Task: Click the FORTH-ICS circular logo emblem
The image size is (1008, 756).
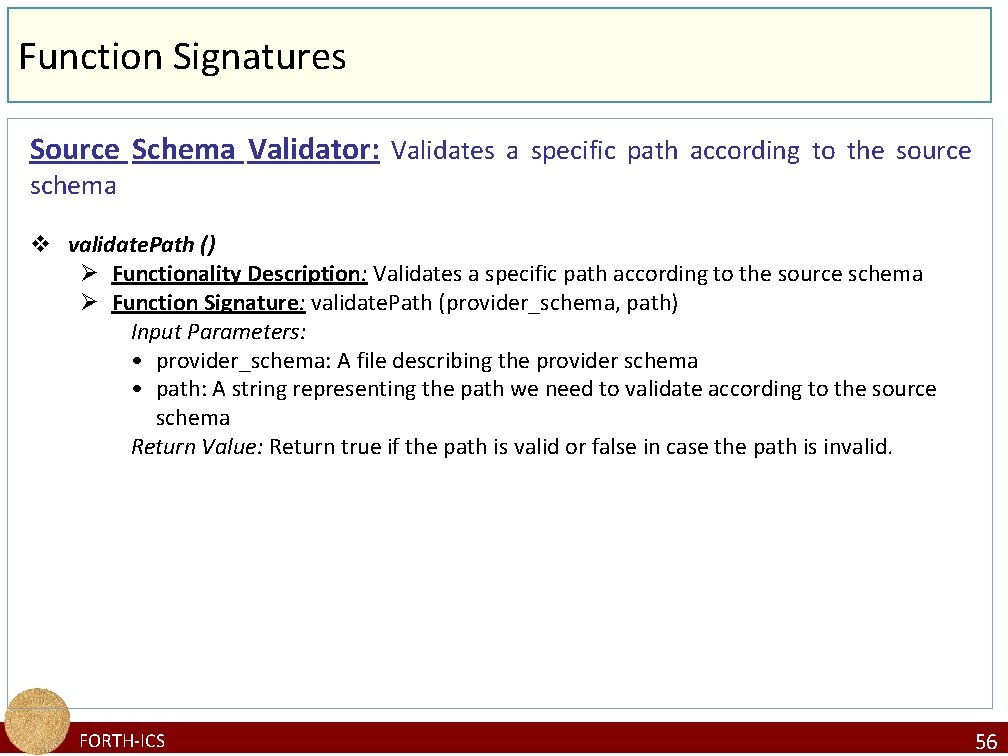Action: point(37,721)
